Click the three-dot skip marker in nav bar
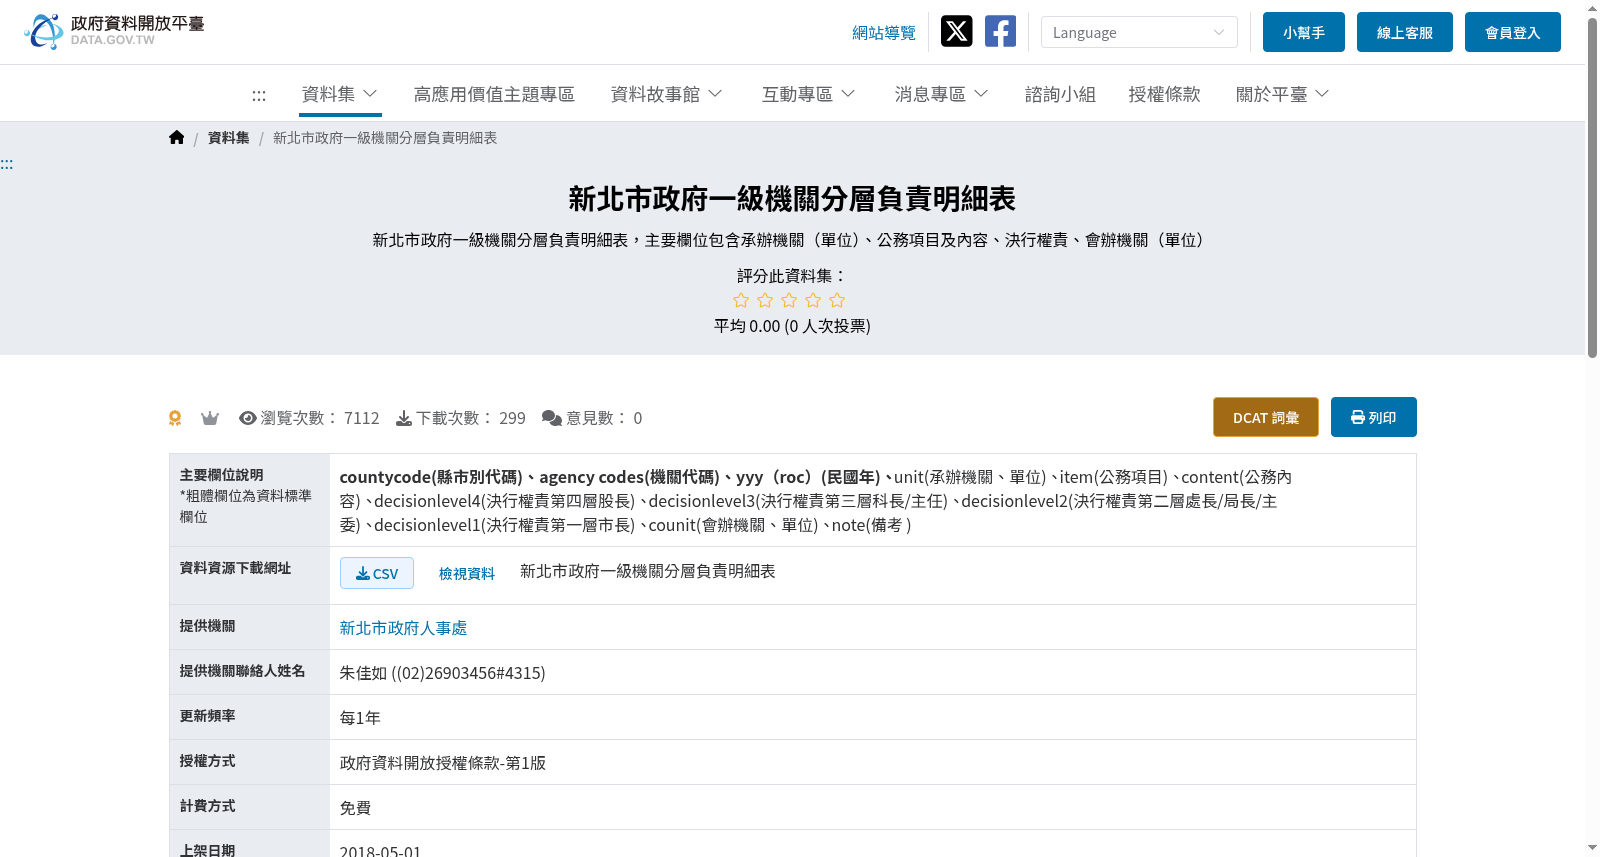Screen dimensions: 1600x857 259,95
